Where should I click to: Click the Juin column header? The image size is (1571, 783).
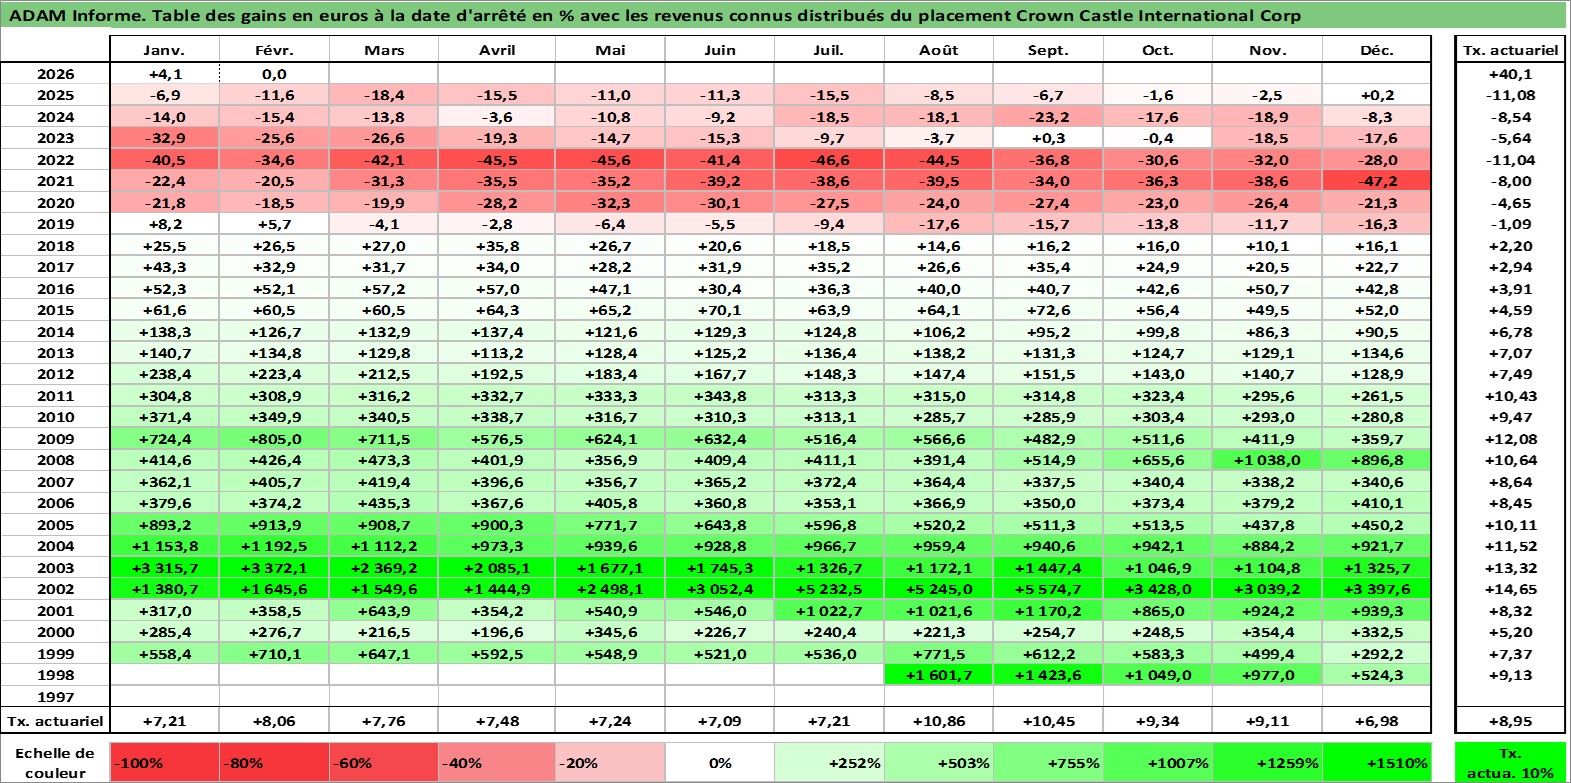720,50
